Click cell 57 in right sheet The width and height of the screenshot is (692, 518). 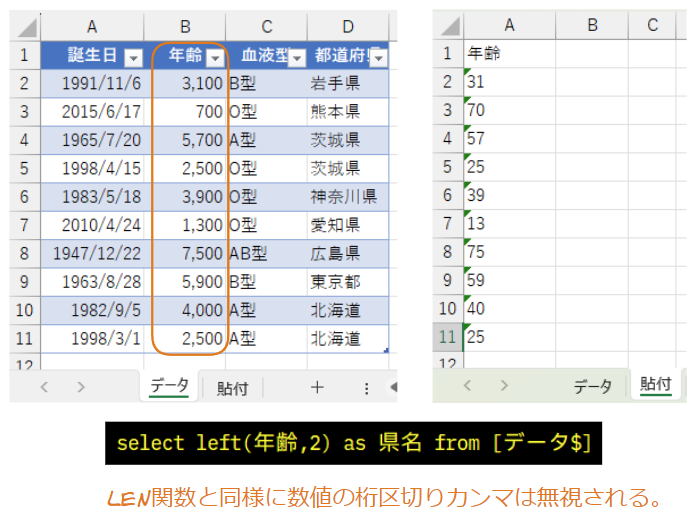point(509,139)
